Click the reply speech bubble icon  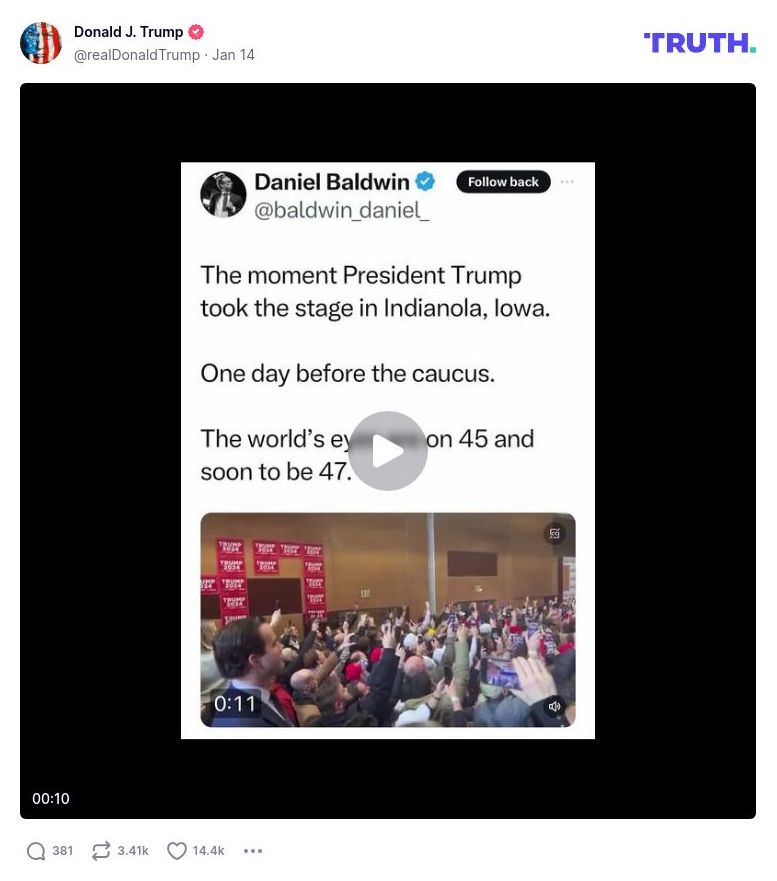(36, 851)
